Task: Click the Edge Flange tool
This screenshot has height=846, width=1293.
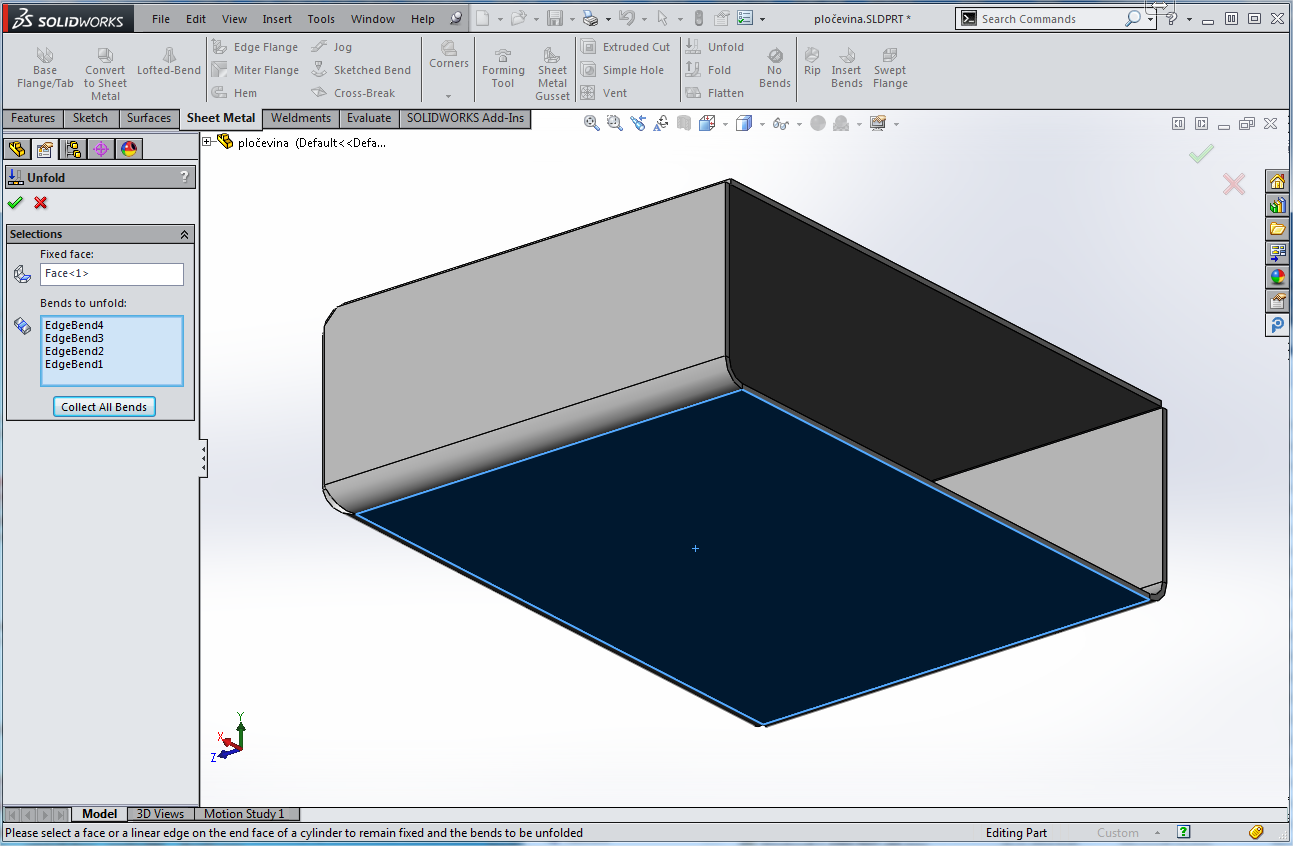Action: tap(255, 47)
